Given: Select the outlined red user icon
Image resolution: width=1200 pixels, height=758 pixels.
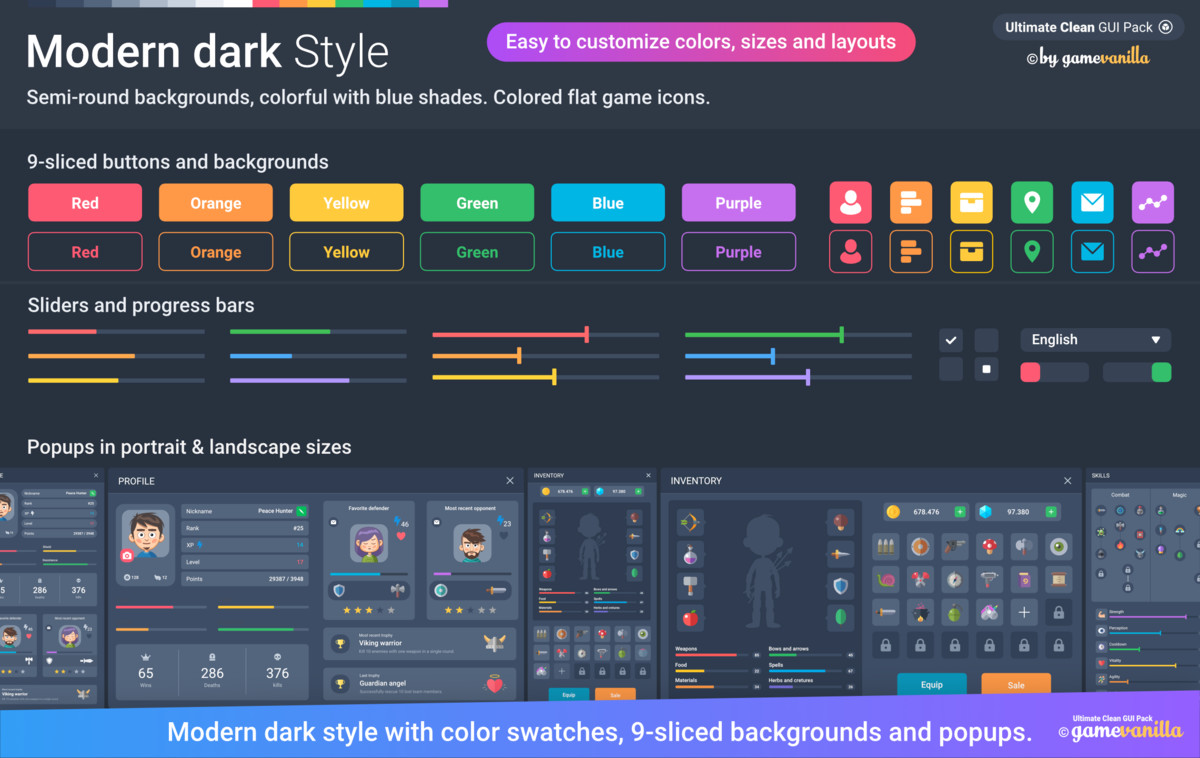Looking at the screenshot, I should tap(851, 251).
